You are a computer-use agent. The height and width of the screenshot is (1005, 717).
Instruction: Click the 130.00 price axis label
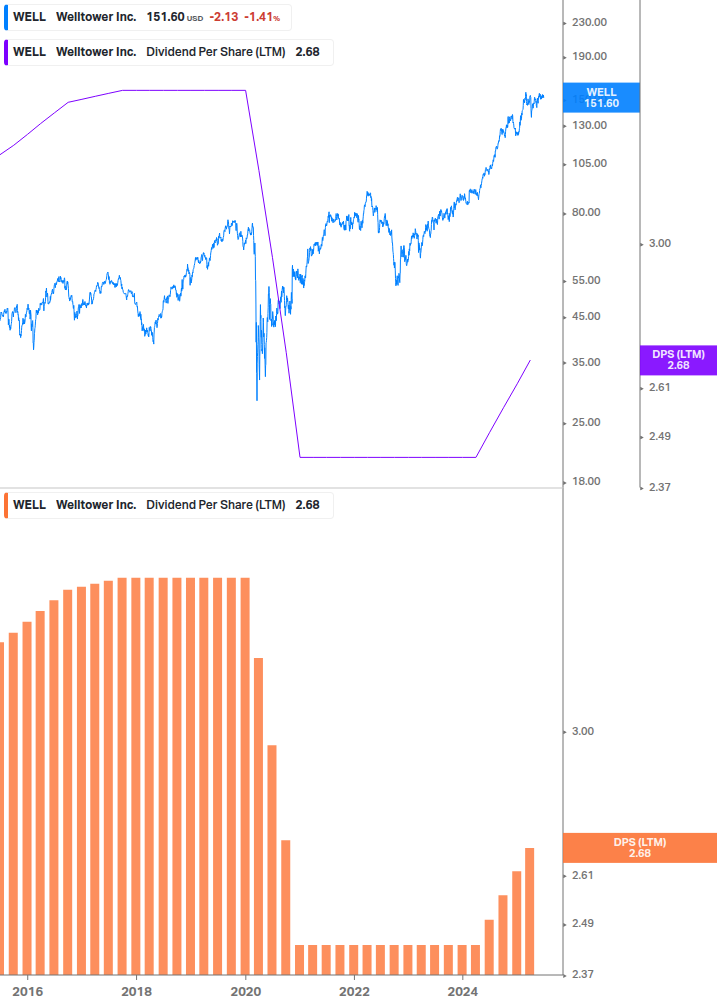point(589,126)
